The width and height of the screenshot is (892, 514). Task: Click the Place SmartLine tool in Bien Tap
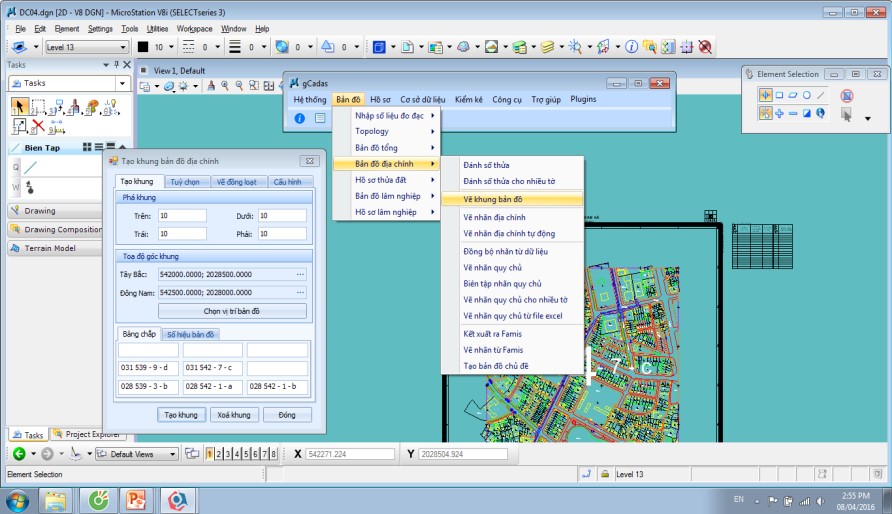30,167
